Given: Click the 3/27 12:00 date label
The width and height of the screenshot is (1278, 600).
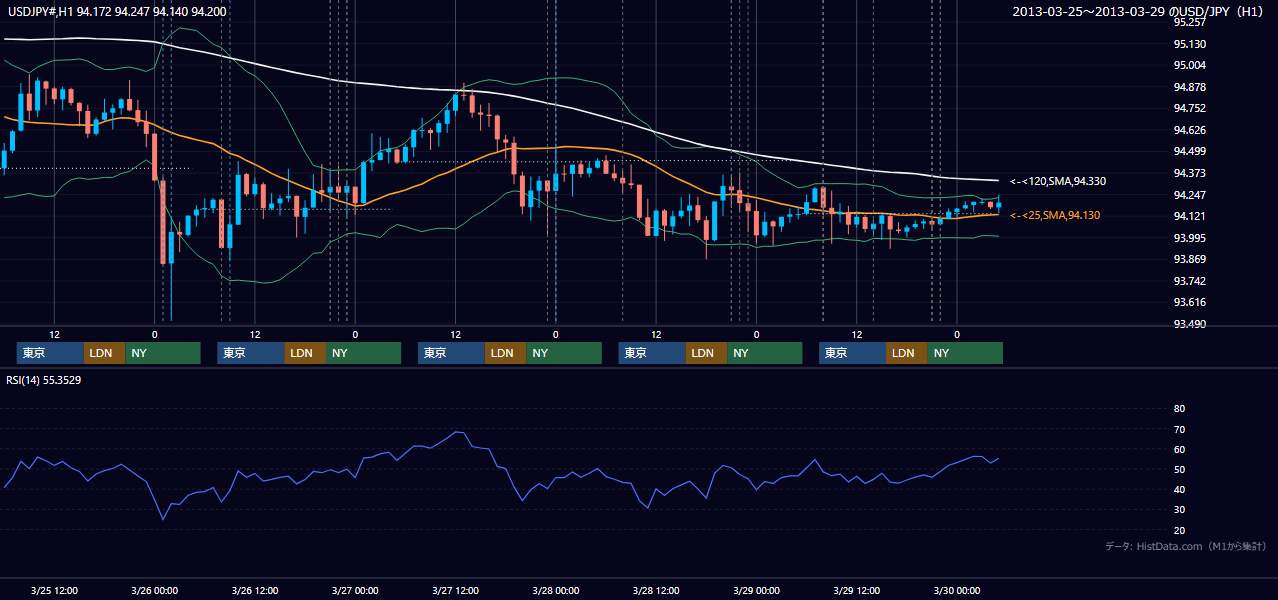Looking at the screenshot, I should [455, 590].
